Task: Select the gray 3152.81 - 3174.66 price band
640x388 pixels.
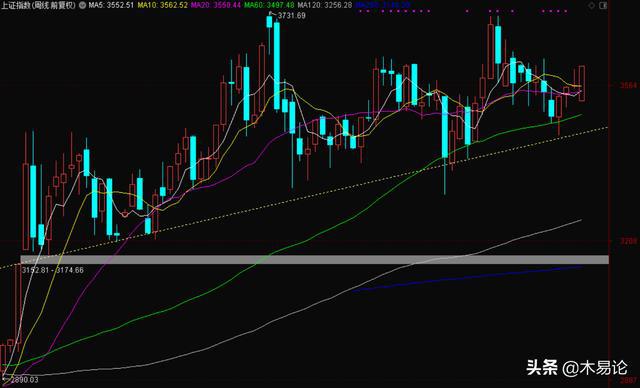Action: point(314,259)
